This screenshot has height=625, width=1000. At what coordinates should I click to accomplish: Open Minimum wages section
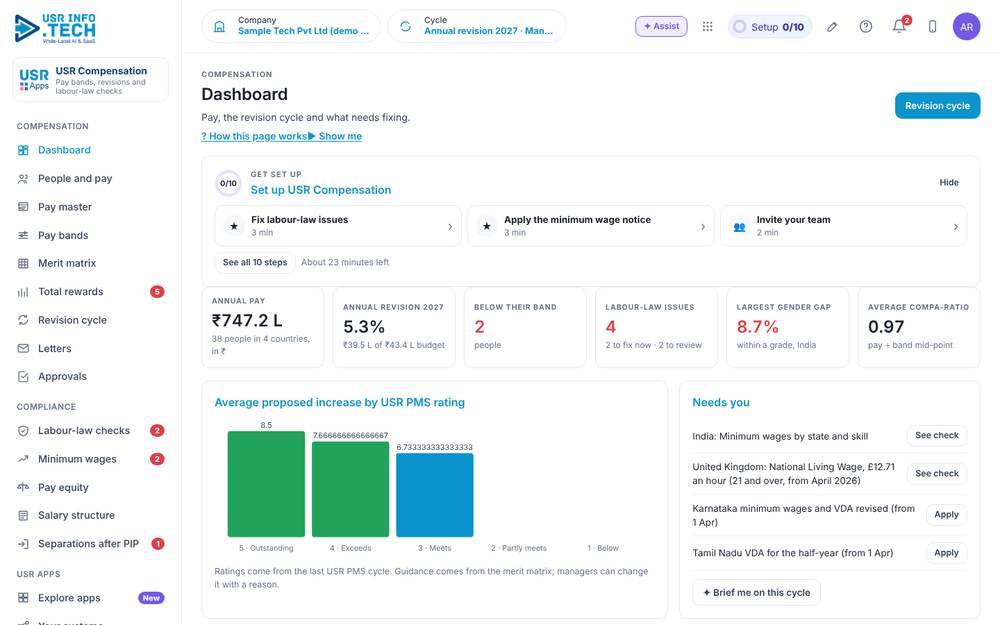(x=91, y=459)
